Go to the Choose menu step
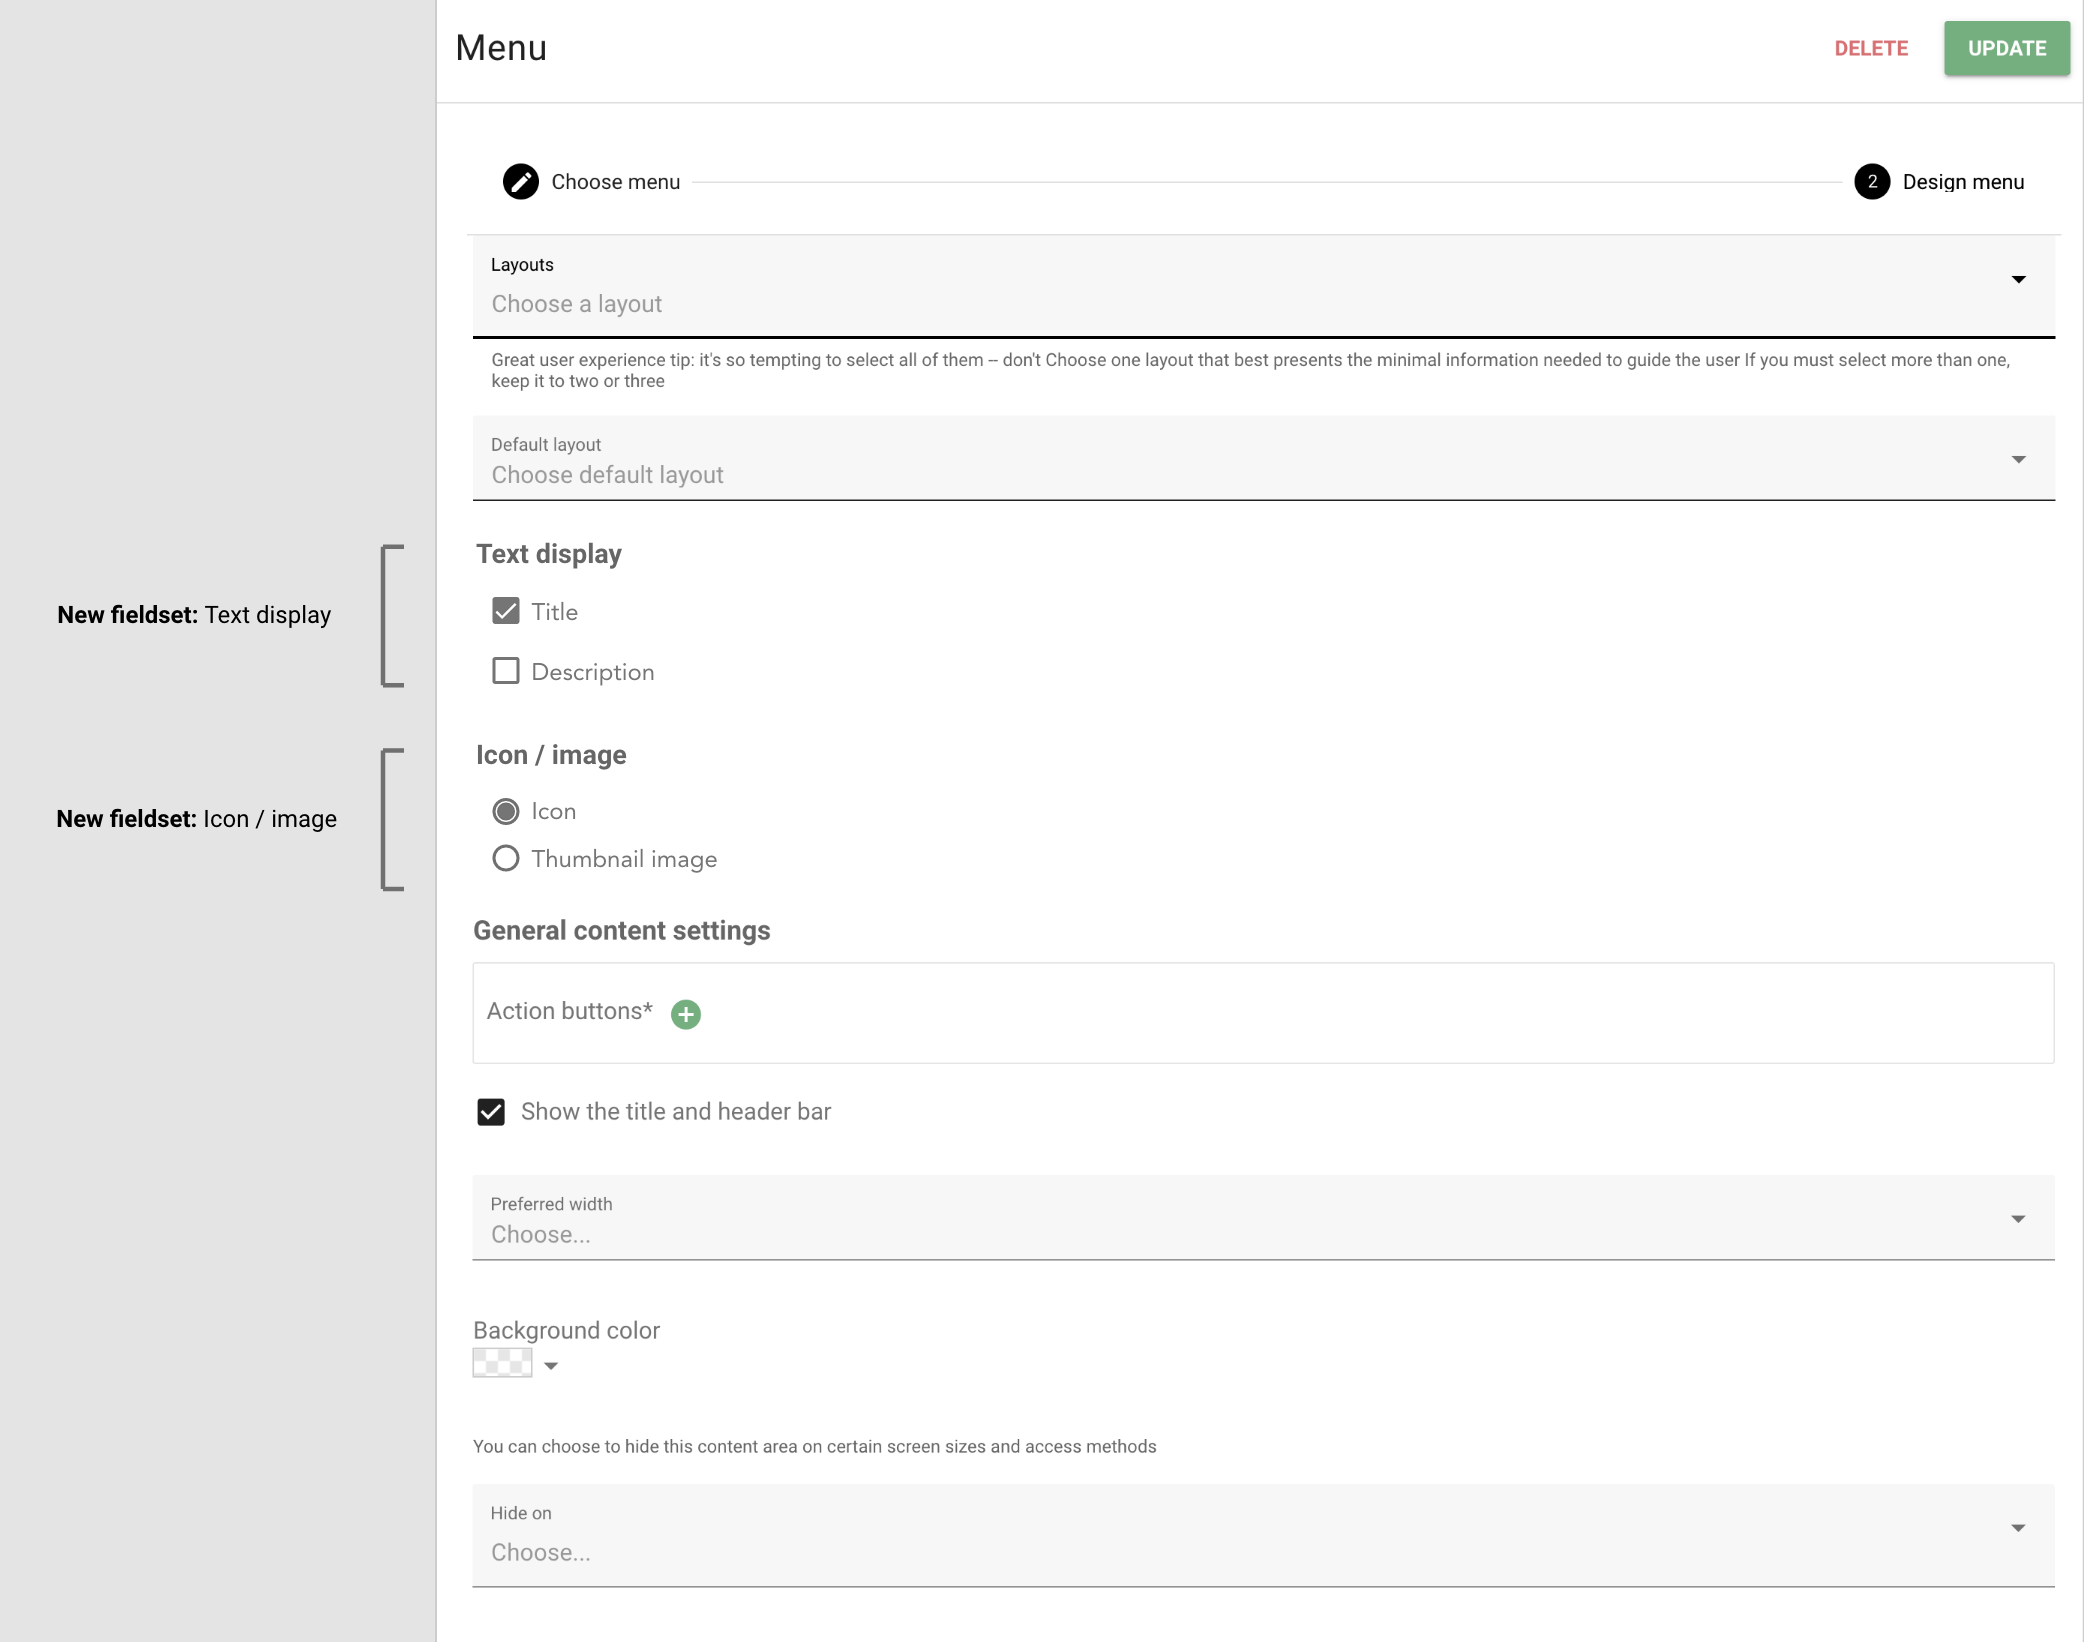This screenshot has width=2084, height=1642. click(x=615, y=182)
